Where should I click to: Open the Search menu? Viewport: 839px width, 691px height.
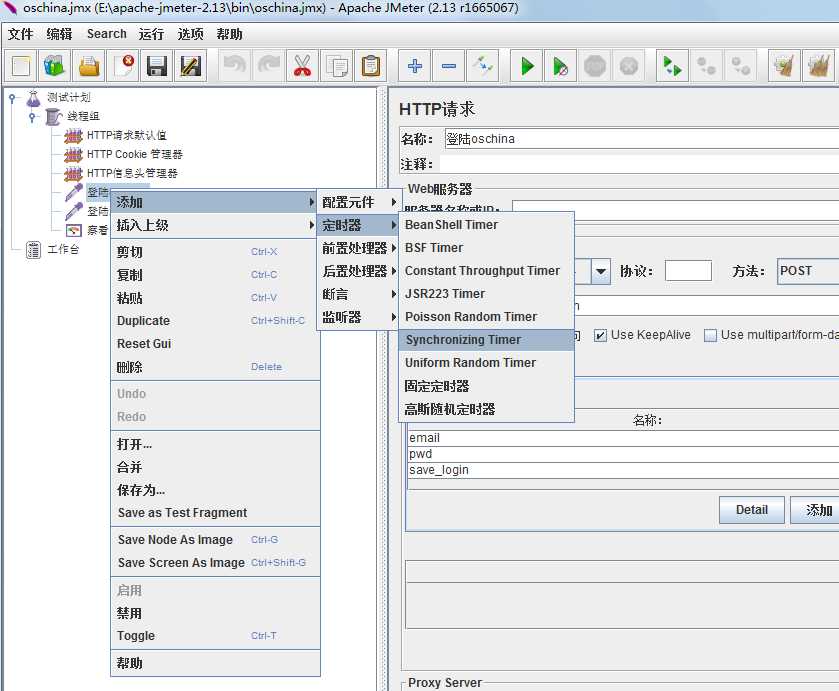pos(106,34)
